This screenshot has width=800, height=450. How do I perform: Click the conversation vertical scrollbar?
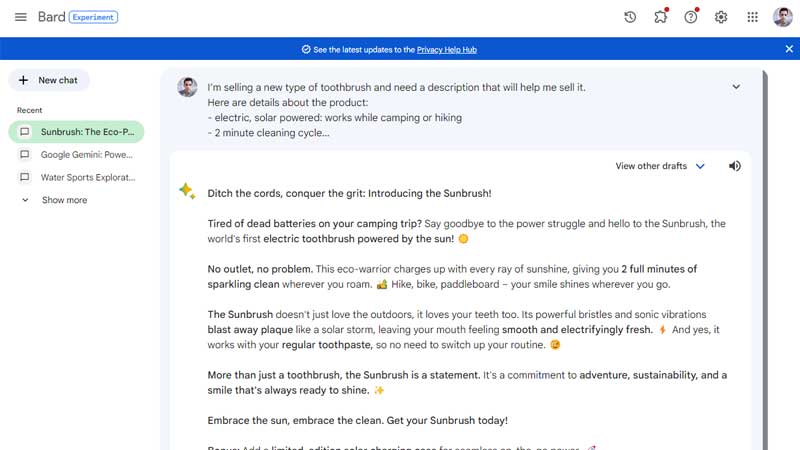point(765,255)
